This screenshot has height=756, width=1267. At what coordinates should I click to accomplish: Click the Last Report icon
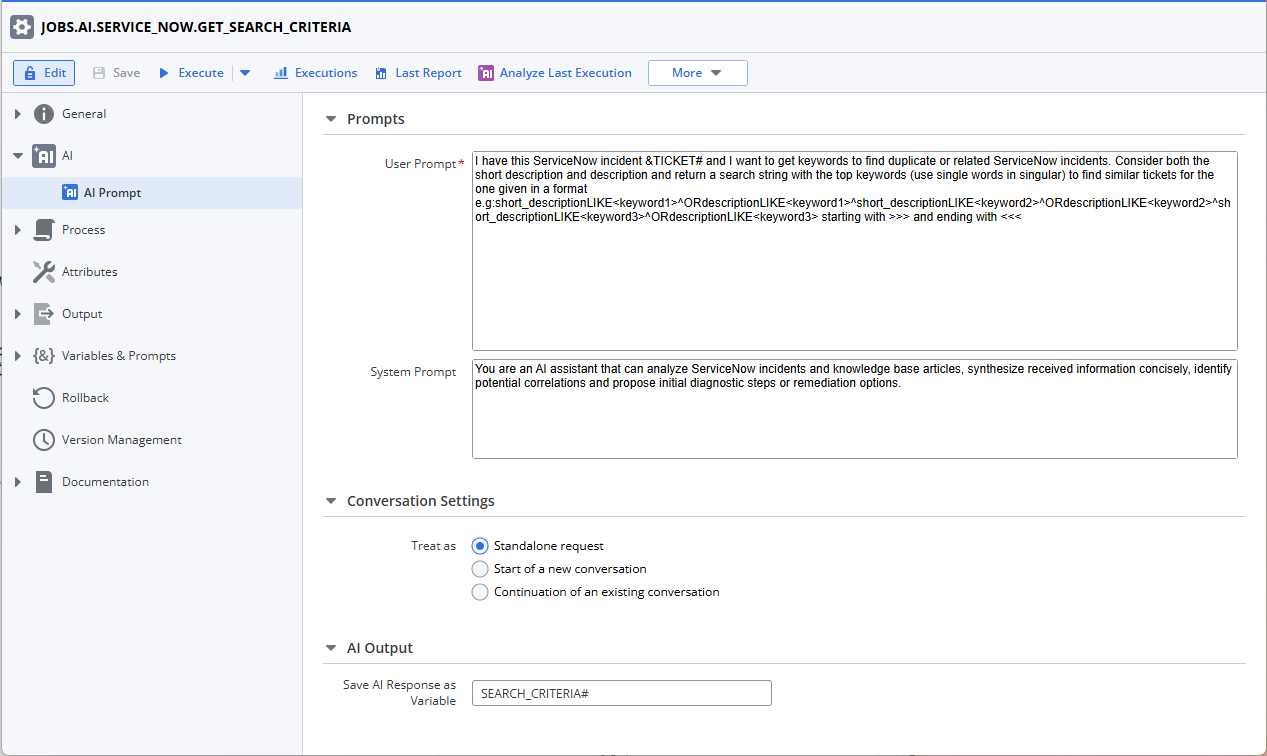(x=381, y=73)
